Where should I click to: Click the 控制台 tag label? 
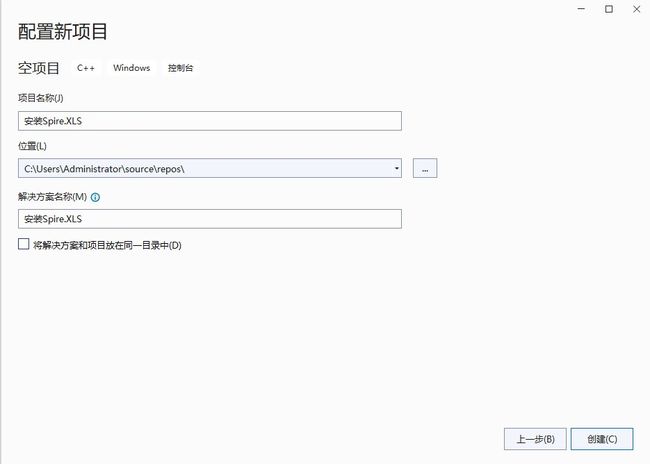pos(181,68)
